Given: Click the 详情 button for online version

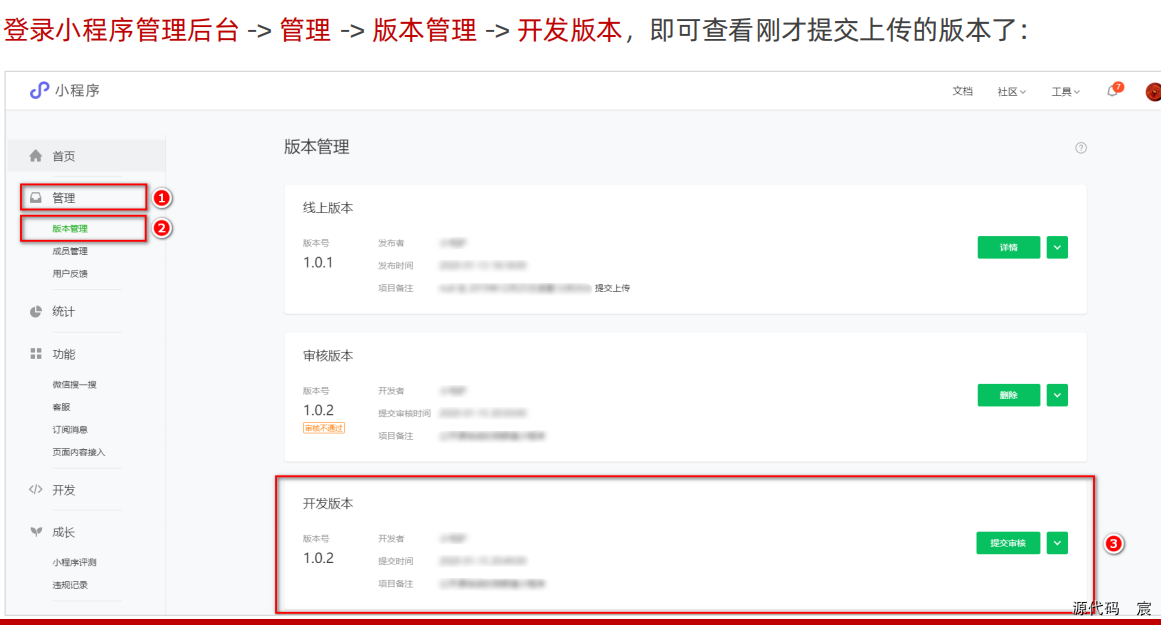Looking at the screenshot, I should [1008, 247].
